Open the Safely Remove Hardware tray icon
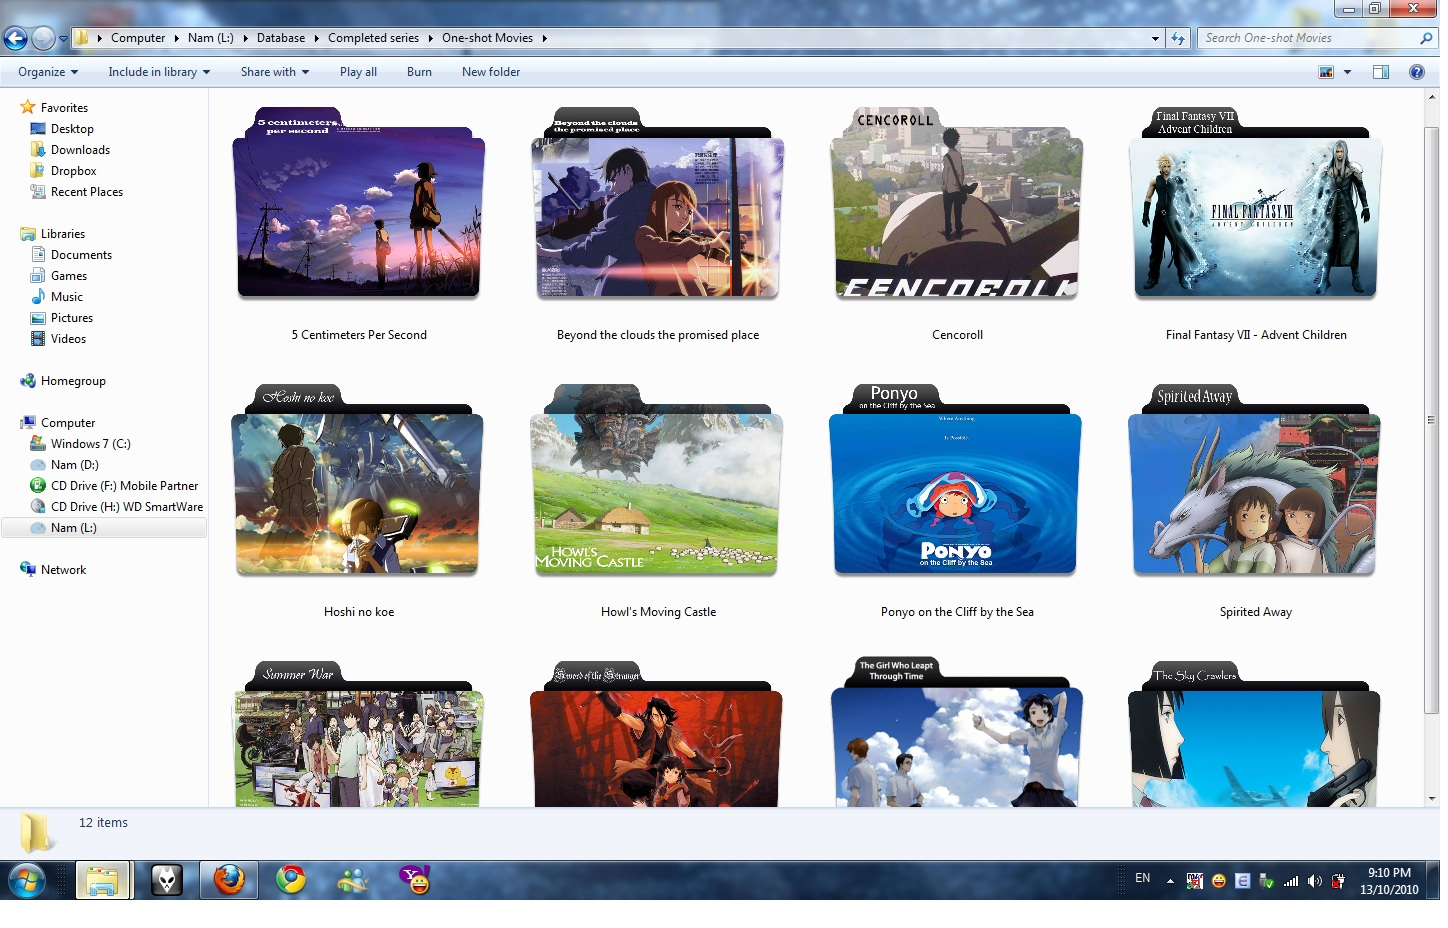1448x928 pixels. click(x=1266, y=880)
